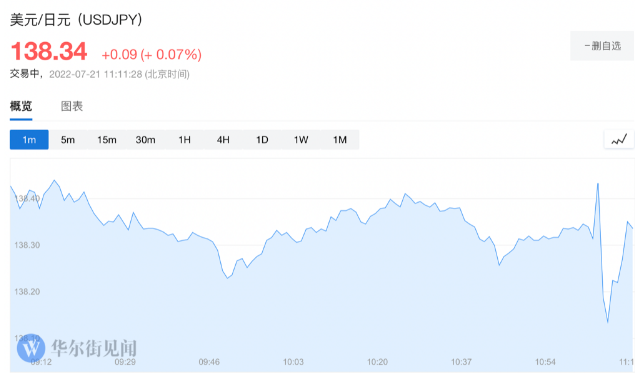Open the 图表 chart tab

click(x=72, y=106)
